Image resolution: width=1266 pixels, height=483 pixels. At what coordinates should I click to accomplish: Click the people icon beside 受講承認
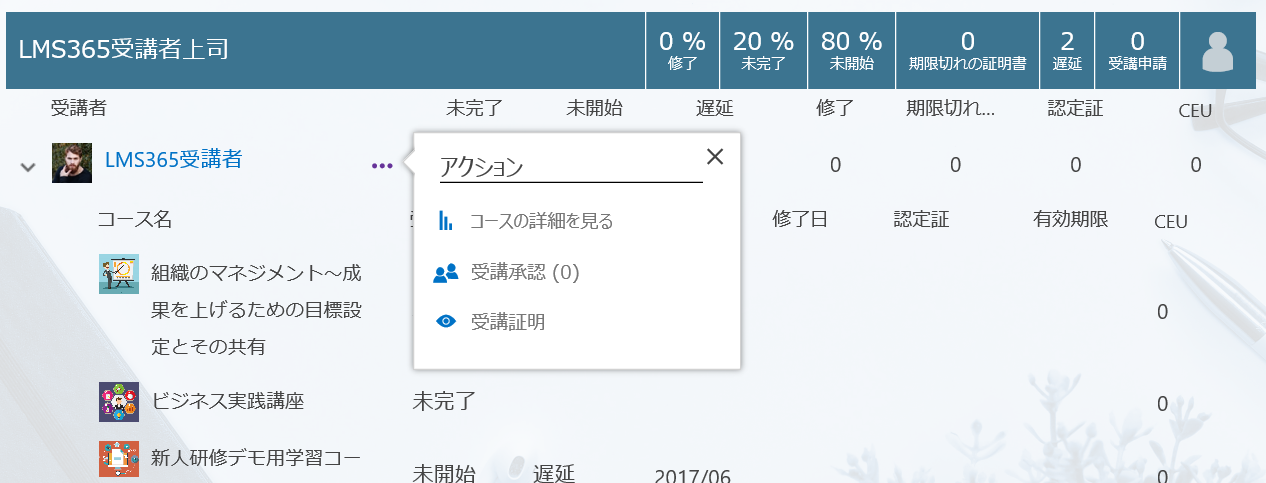click(446, 272)
